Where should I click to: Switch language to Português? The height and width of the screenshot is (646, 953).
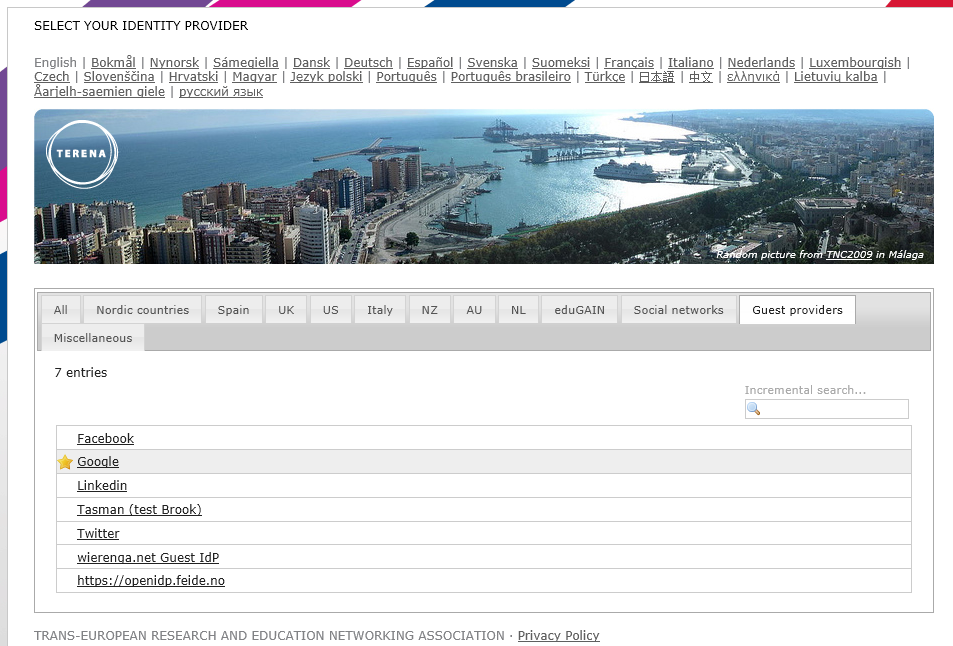(407, 77)
